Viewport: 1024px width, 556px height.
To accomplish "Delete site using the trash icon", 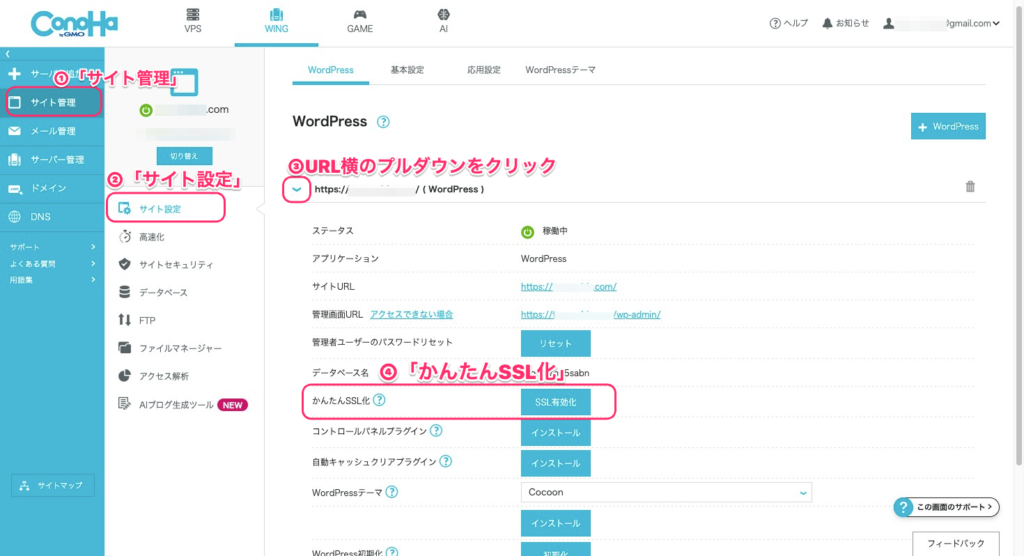I will click(970, 187).
